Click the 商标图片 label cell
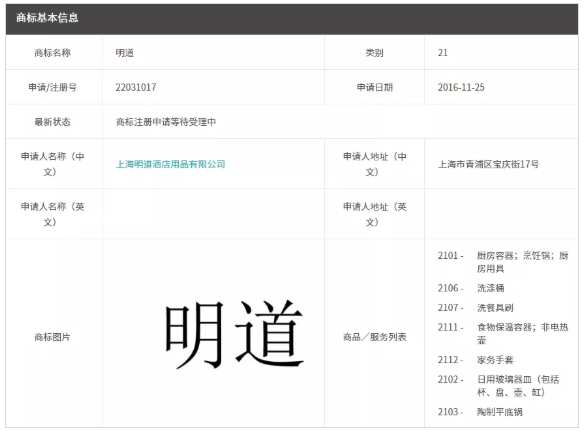Image resolution: width=585 pixels, height=435 pixels. (54, 333)
